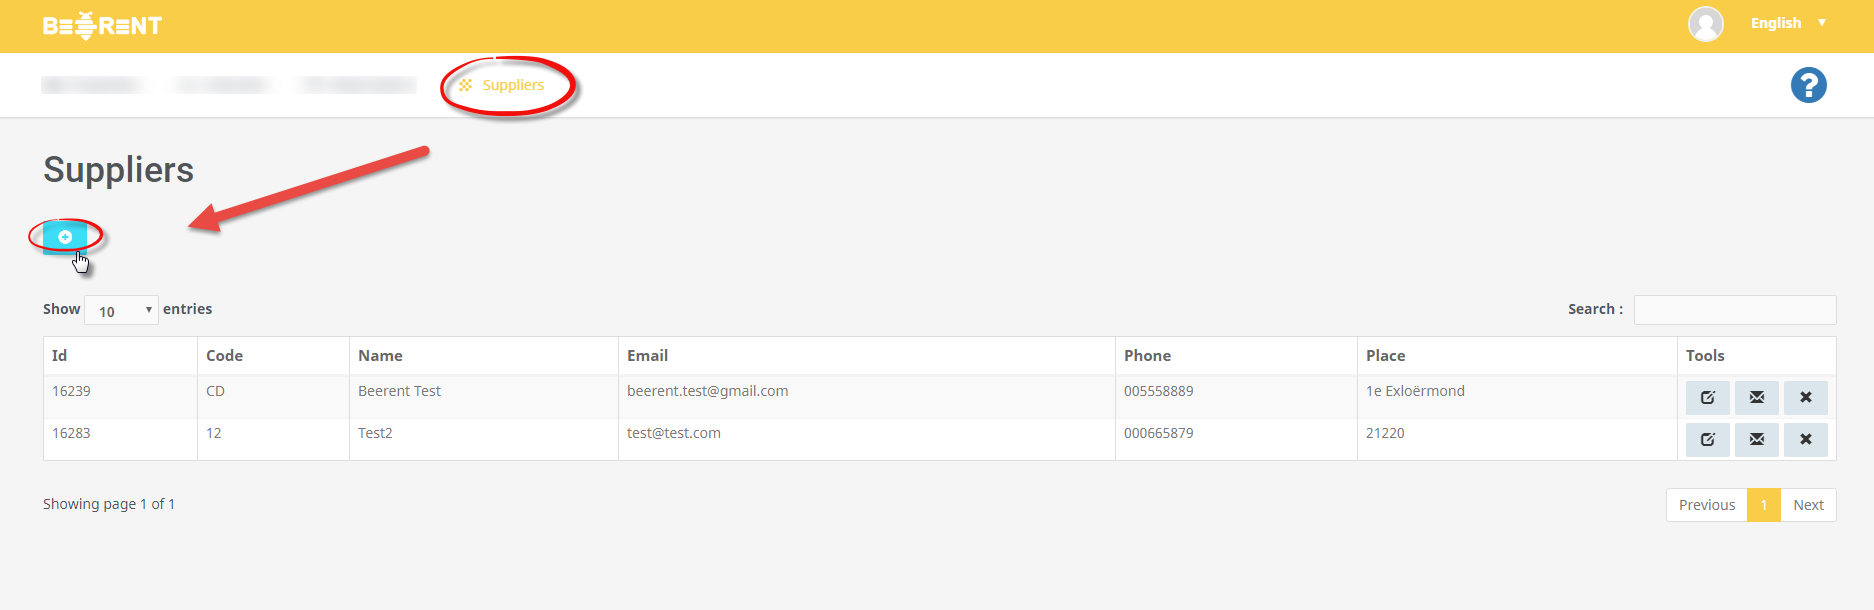Expand the show entries count dropdown
This screenshot has width=1874, height=610.
pos(121,311)
